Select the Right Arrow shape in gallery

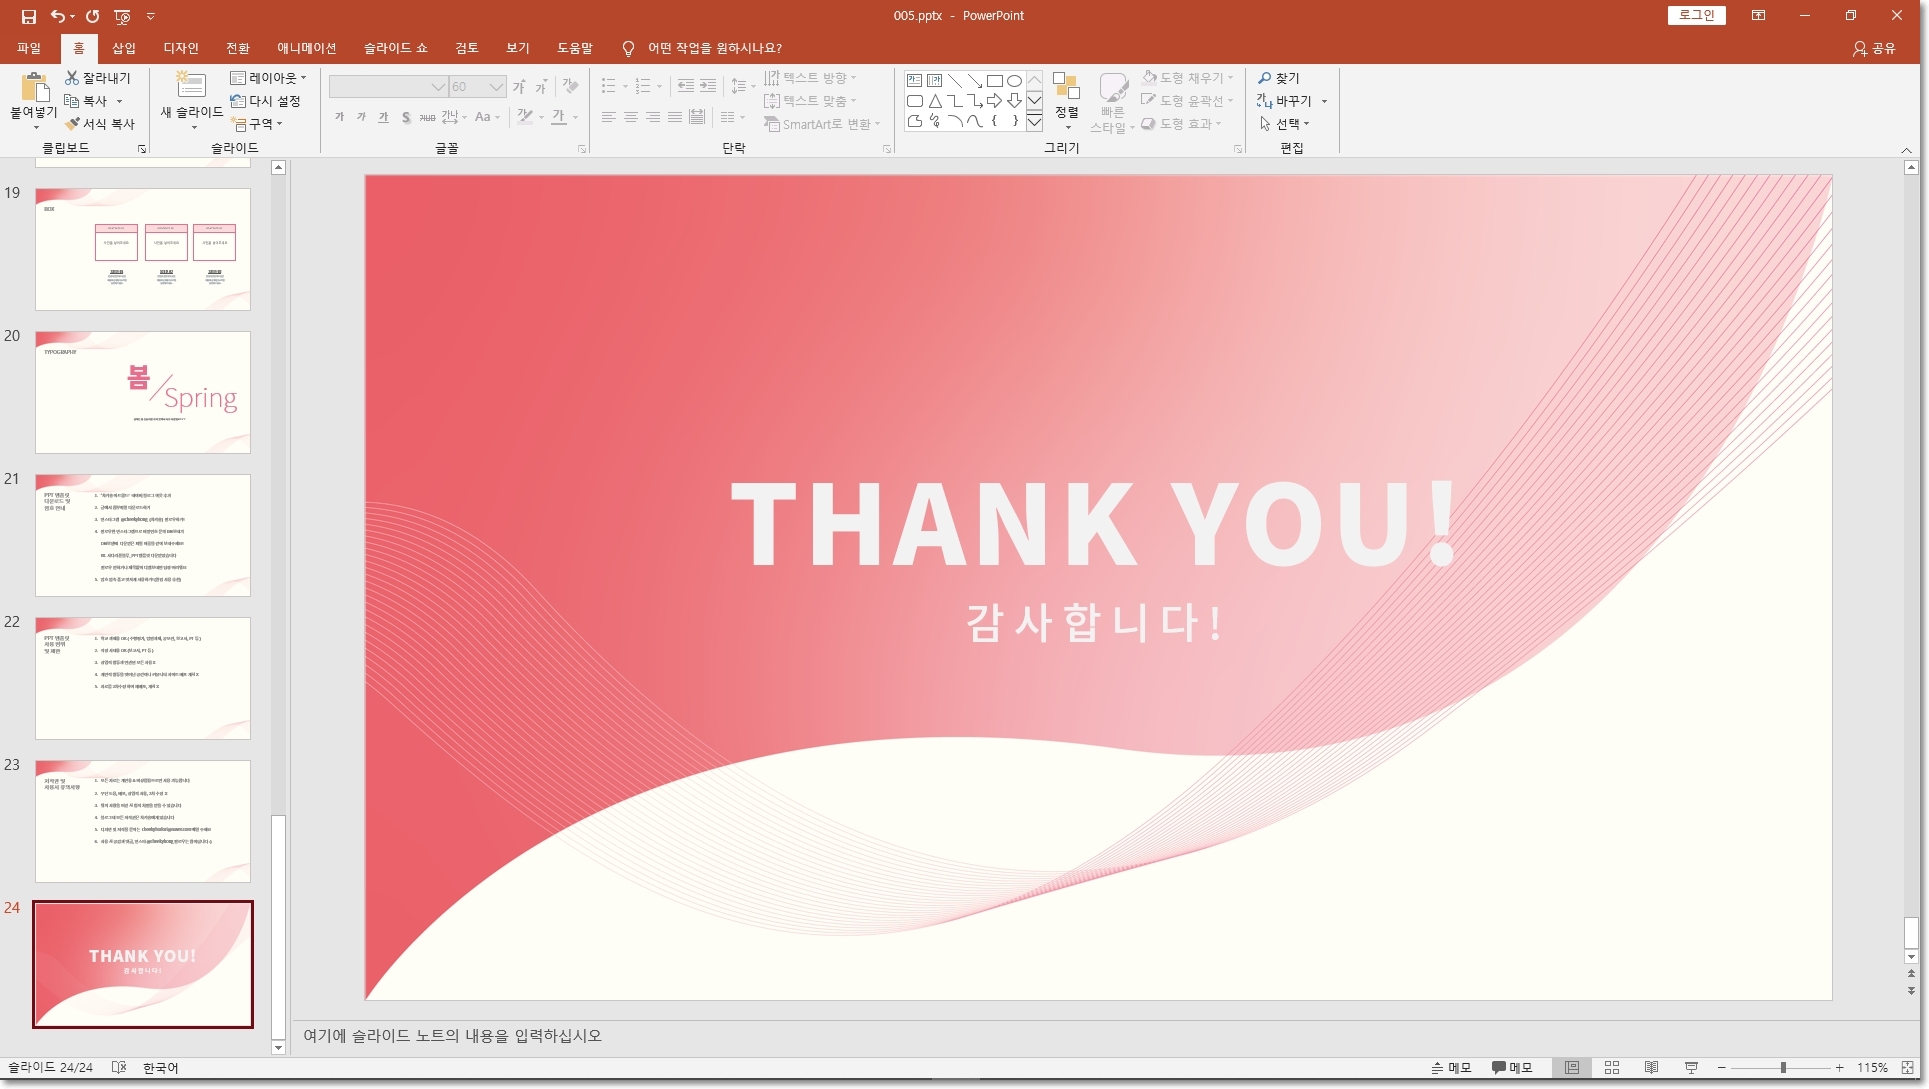pos(994,101)
